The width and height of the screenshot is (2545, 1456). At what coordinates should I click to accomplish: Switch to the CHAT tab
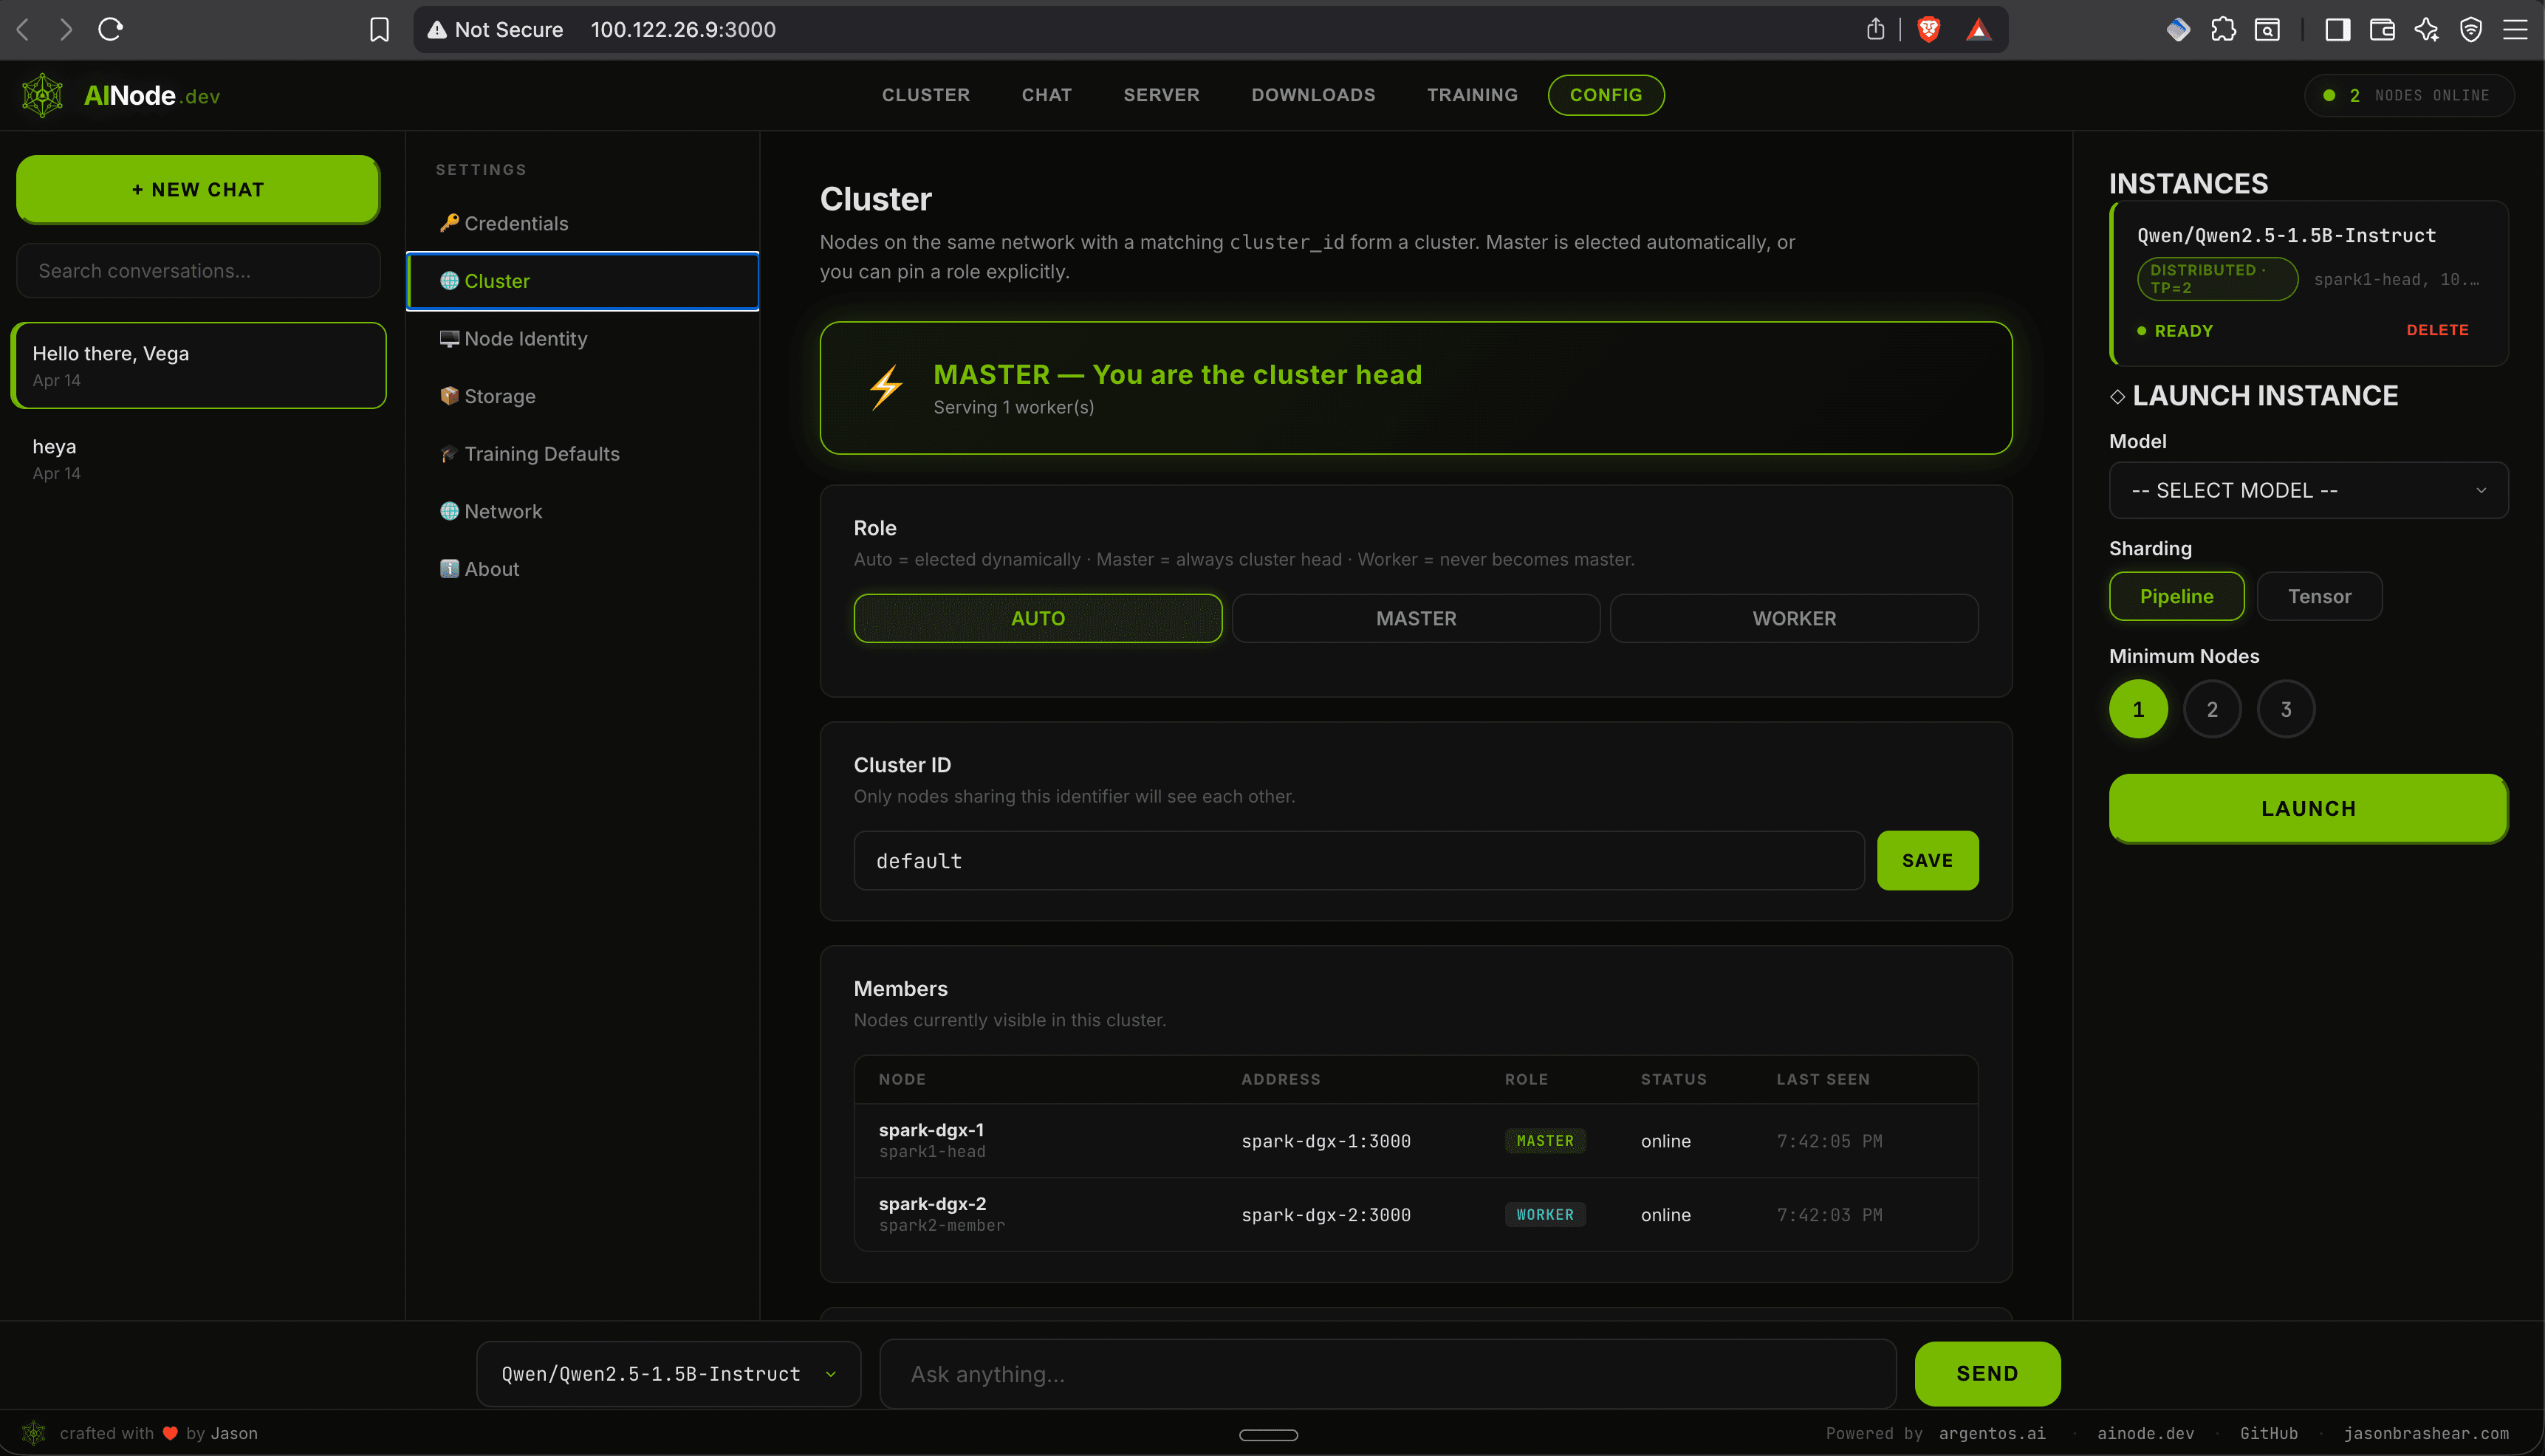pos(1046,95)
